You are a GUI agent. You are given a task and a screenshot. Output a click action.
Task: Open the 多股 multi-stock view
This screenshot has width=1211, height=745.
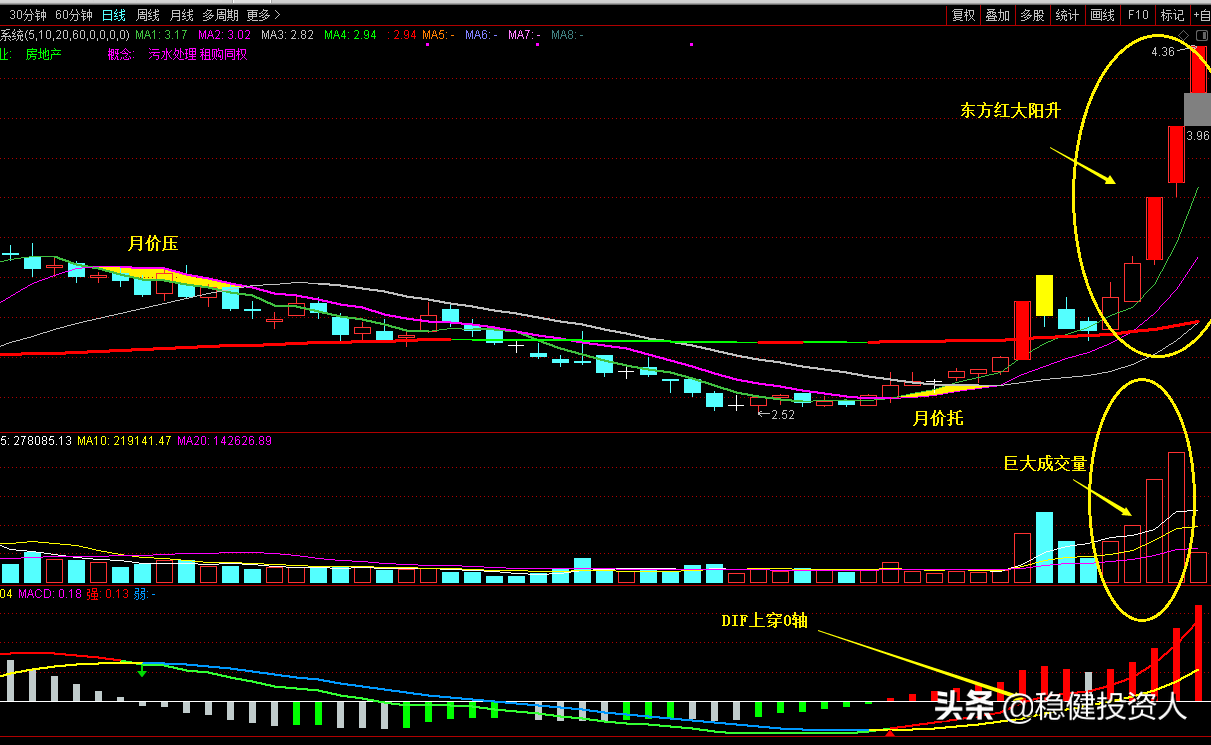pos(1033,15)
